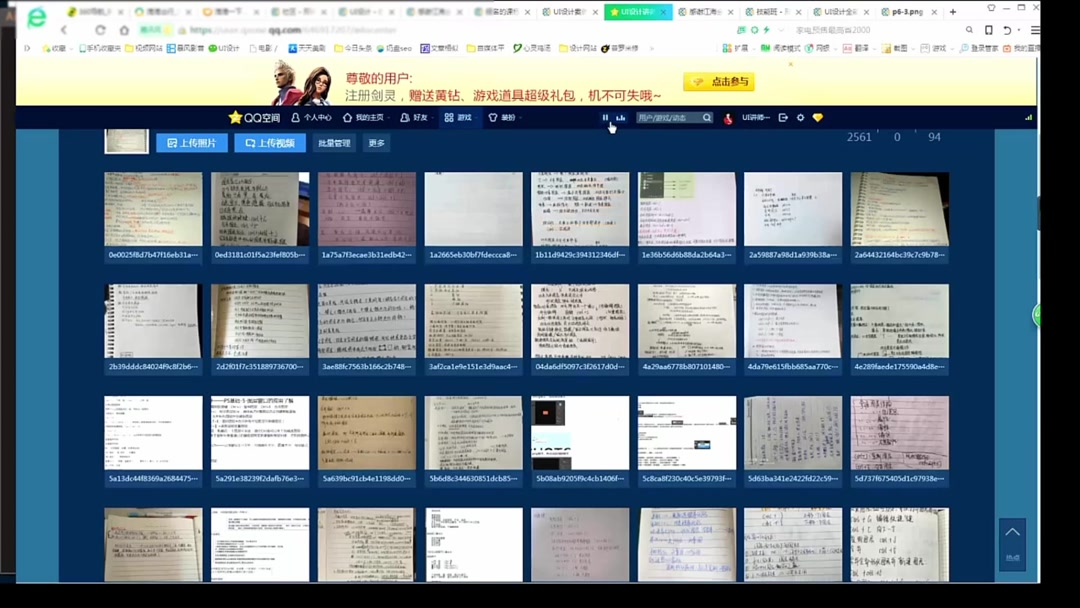The height and width of the screenshot is (608, 1080).
Task: Click the QQ空间 home logo icon
Action: (x=233, y=117)
